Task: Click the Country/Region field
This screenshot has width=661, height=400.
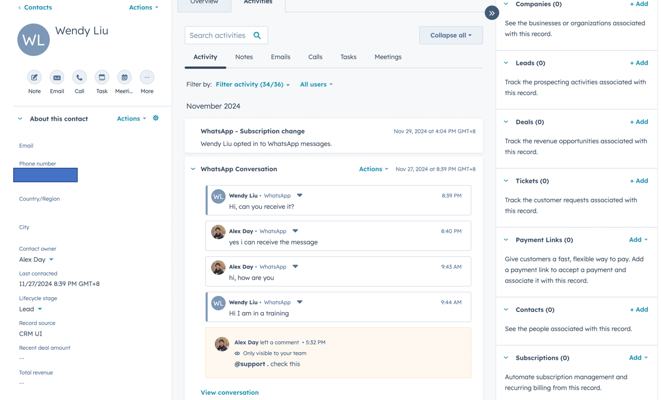Action: (x=39, y=199)
